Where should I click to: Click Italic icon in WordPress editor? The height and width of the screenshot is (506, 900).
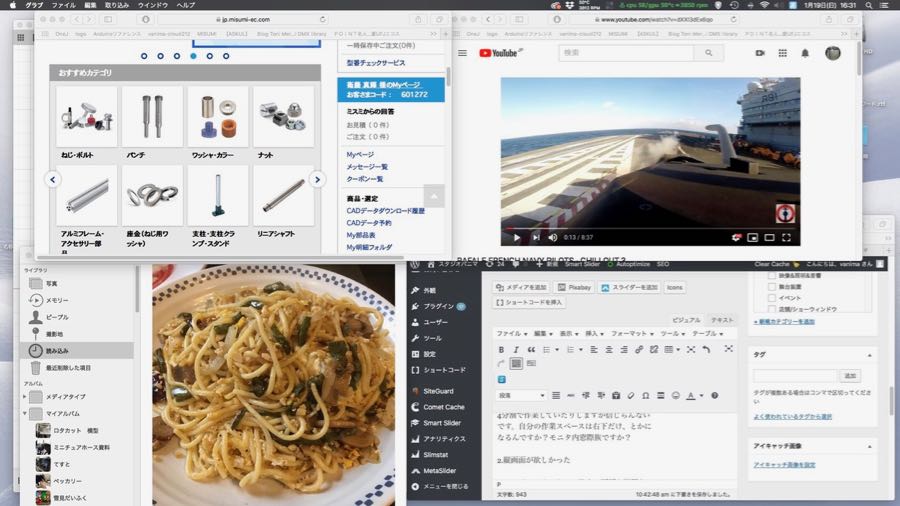click(515, 349)
